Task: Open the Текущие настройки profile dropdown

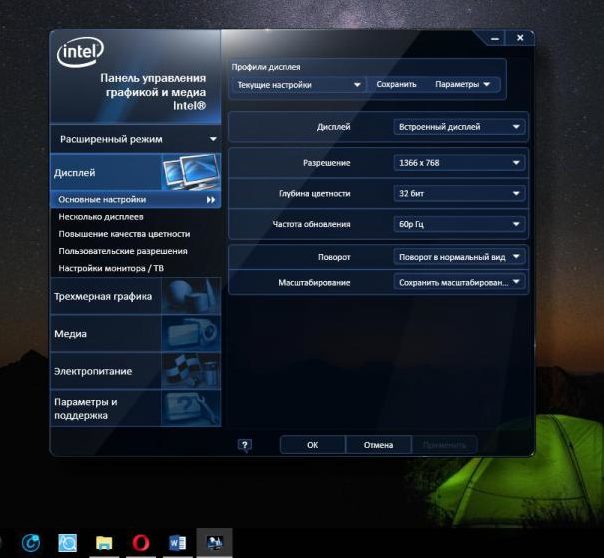Action: coord(299,85)
